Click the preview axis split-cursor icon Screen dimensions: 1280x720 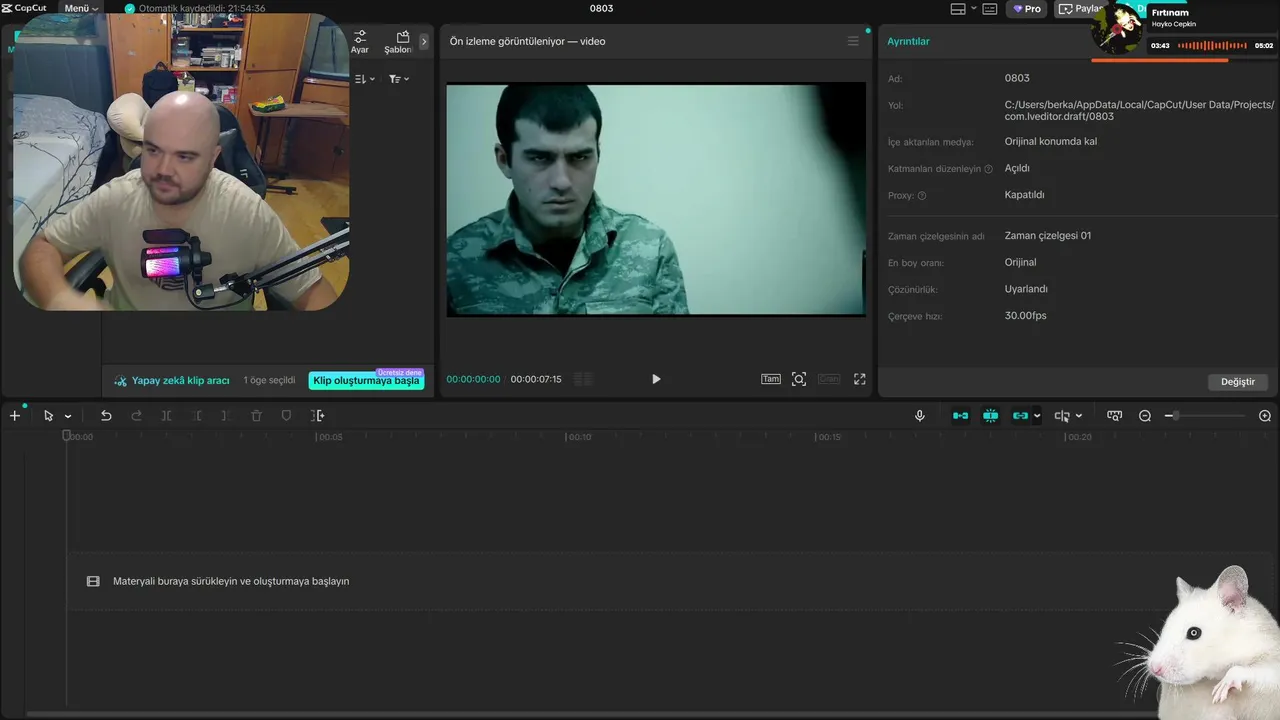[1062, 416]
